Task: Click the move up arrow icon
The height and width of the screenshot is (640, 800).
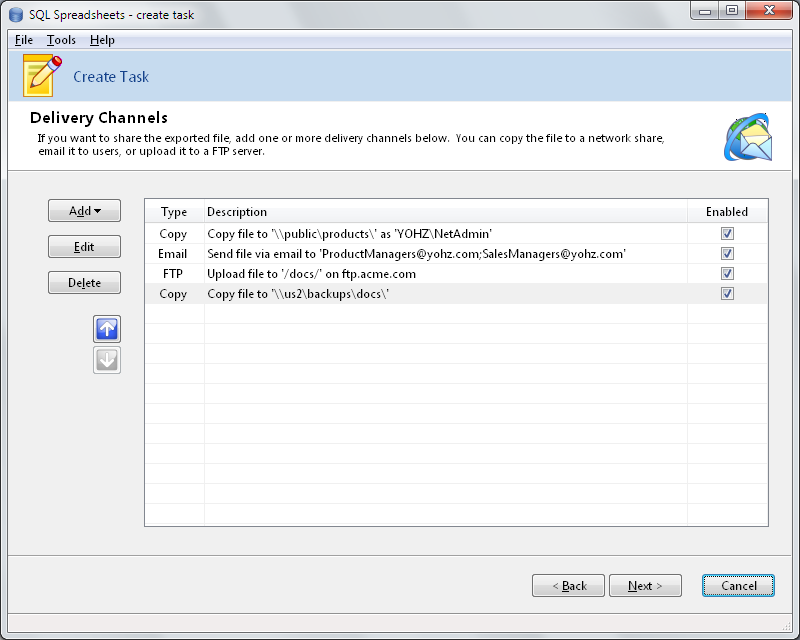Action: tap(107, 329)
